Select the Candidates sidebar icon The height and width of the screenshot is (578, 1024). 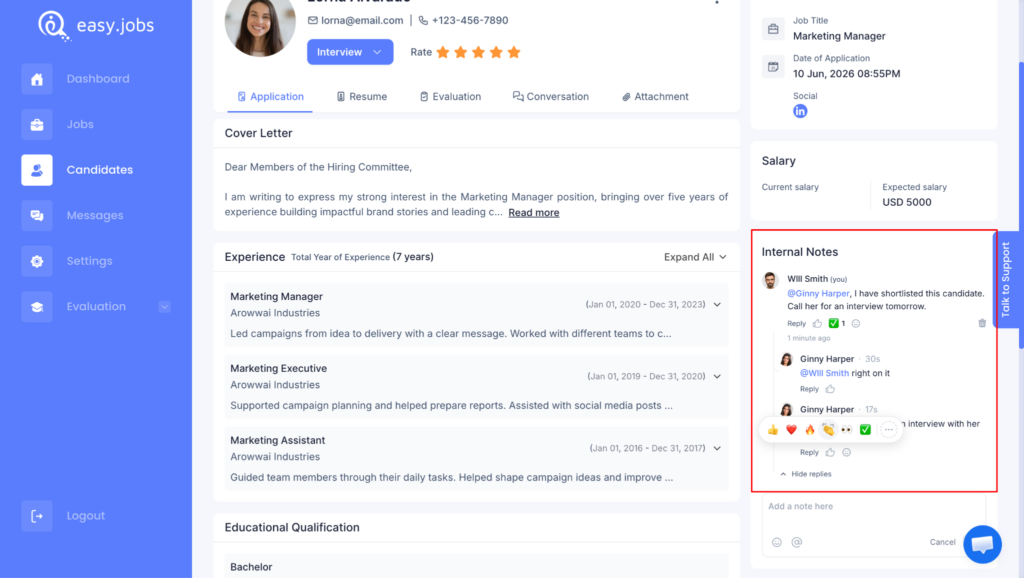pos(37,170)
